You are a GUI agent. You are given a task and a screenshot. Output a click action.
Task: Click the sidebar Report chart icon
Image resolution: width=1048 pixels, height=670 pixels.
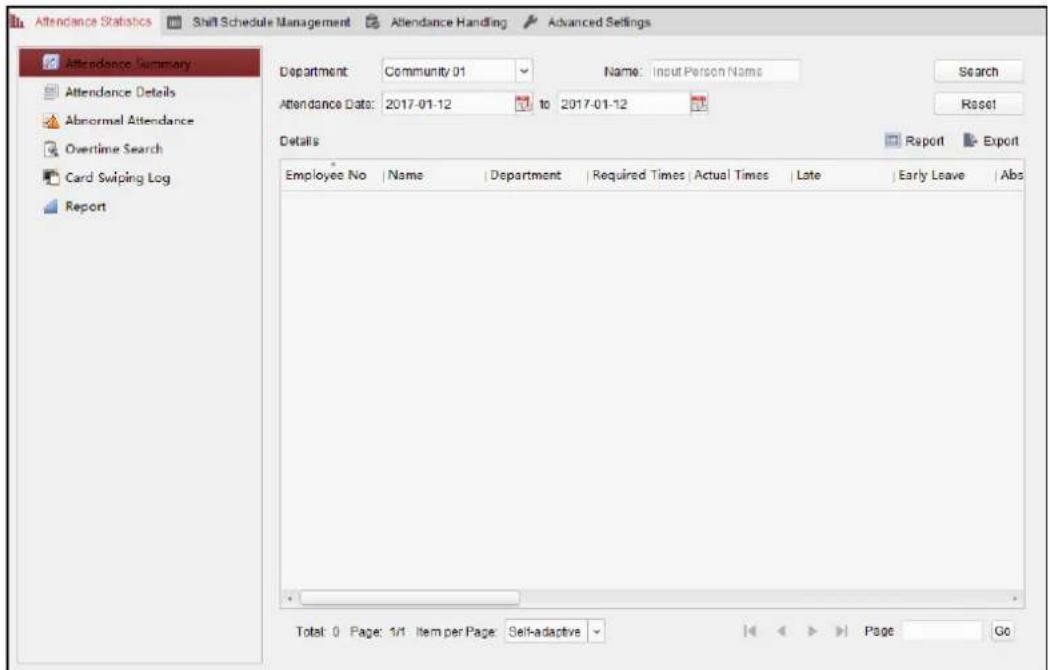51,207
